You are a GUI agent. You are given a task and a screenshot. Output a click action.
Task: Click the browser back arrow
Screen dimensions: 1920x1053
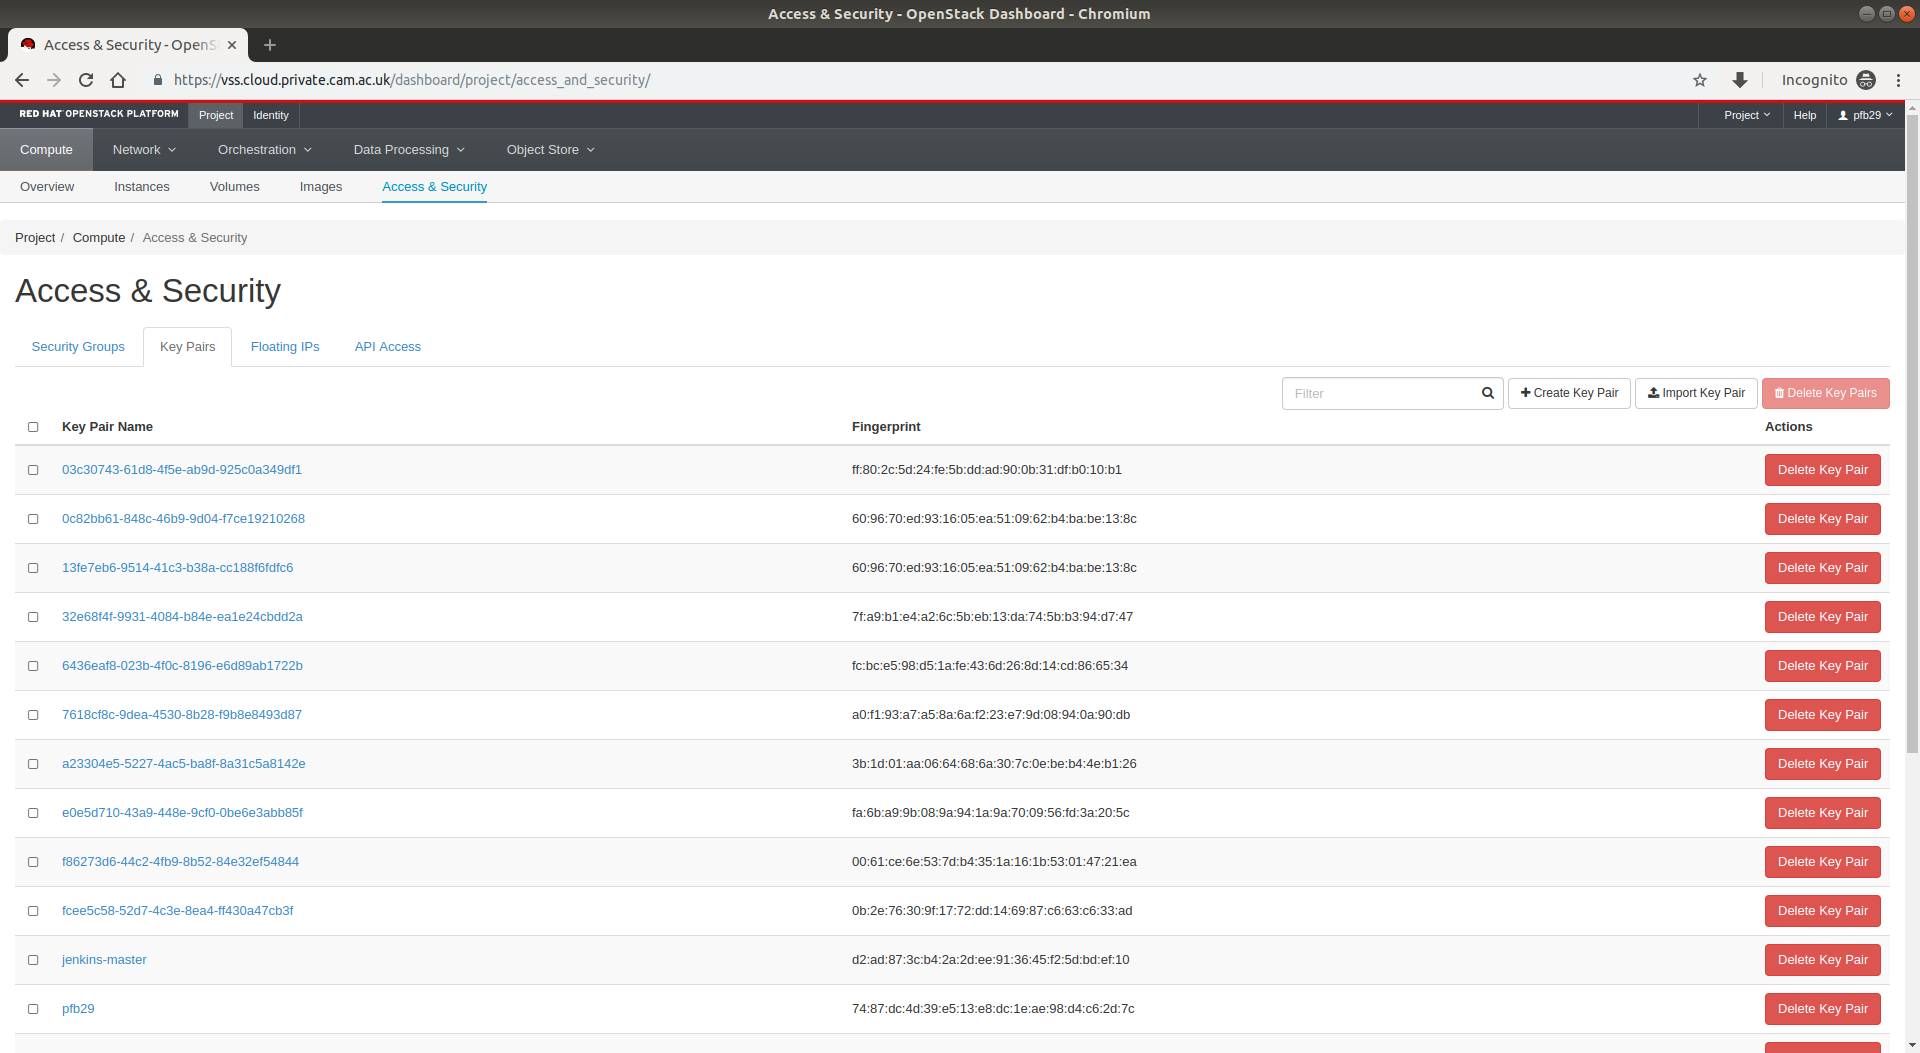point(22,80)
